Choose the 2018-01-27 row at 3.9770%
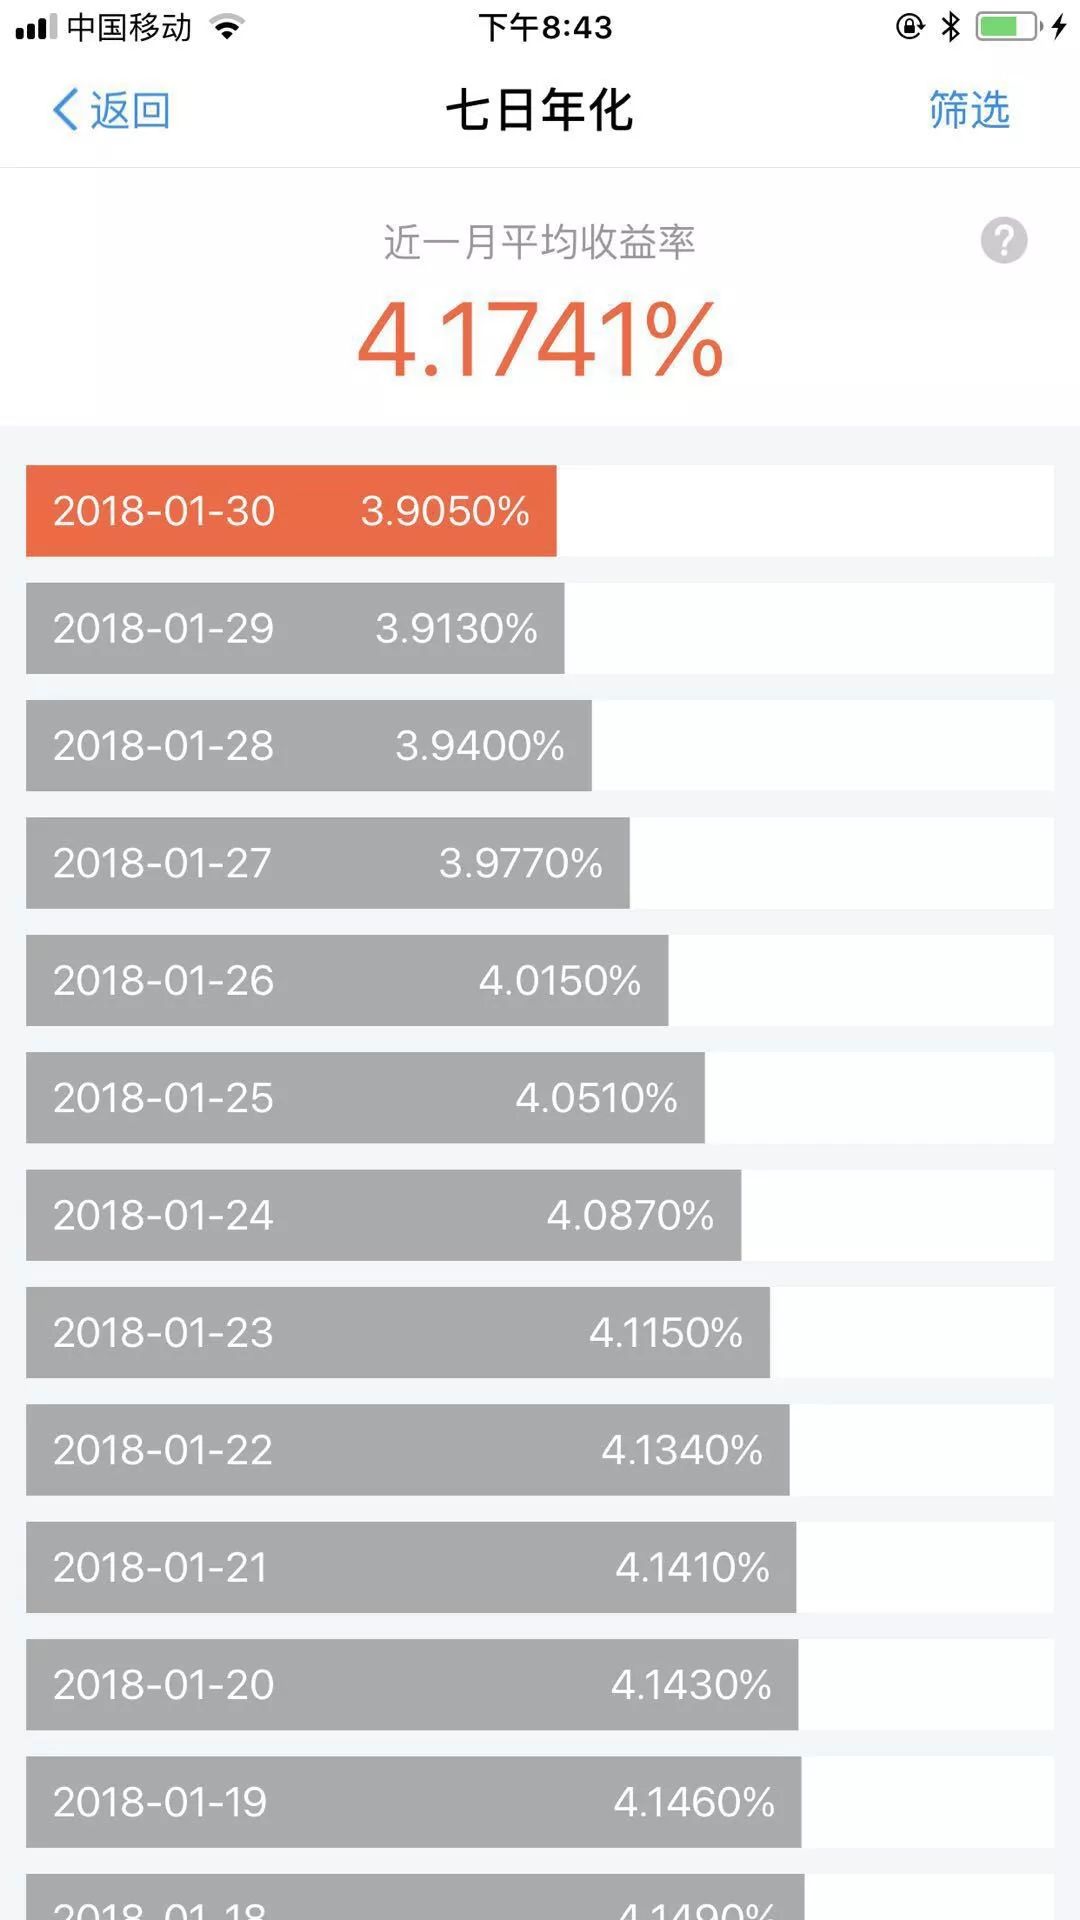Image resolution: width=1080 pixels, height=1920 pixels. coord(327,863)
